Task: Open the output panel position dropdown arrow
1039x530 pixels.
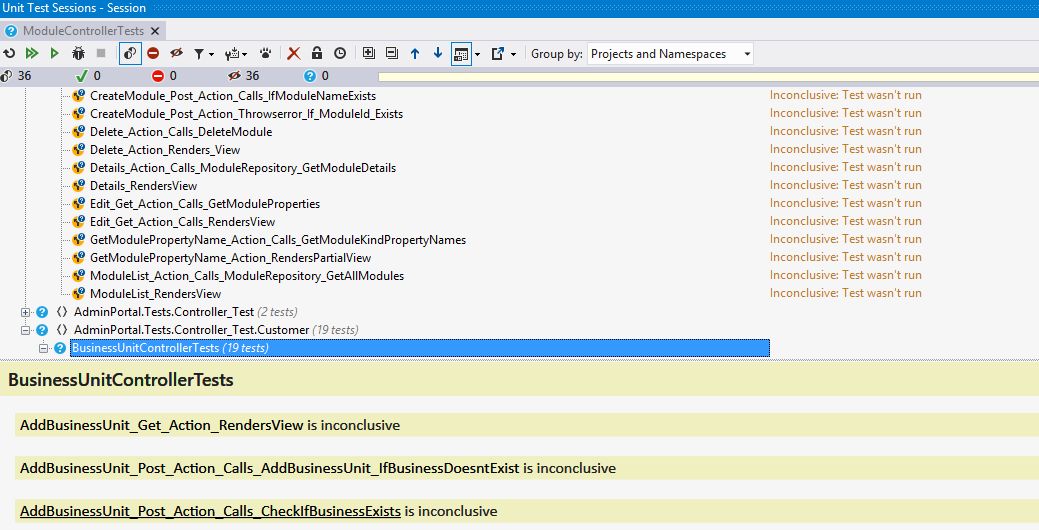Action: pyautogui.click(x=477, y=54)
